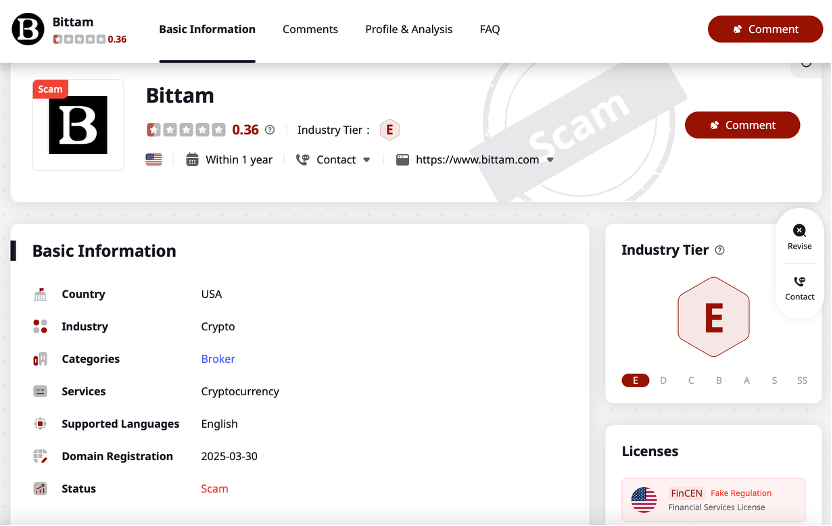The width and height of the screenshot is (832, 526).
Task: Expand the website URL dropdown arrow
Action: pos(550,160)
